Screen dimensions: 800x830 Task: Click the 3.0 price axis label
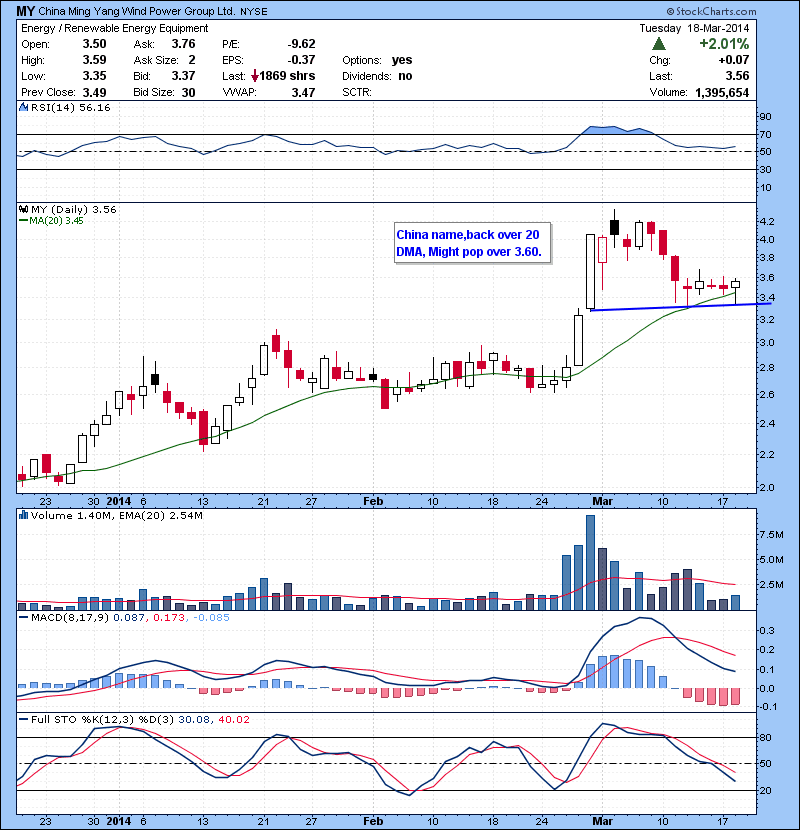767,342
